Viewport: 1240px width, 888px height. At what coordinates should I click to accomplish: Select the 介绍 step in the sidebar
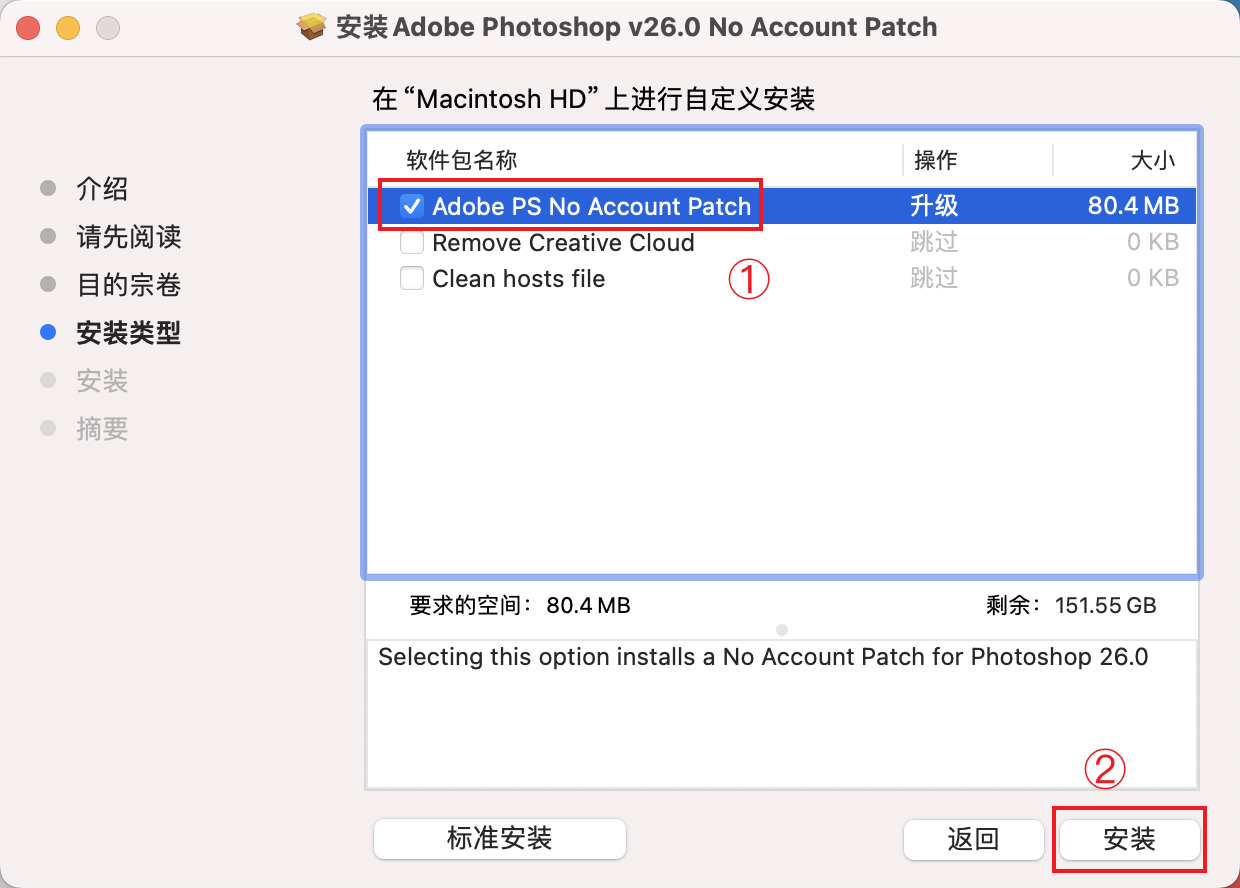(102, 189)
